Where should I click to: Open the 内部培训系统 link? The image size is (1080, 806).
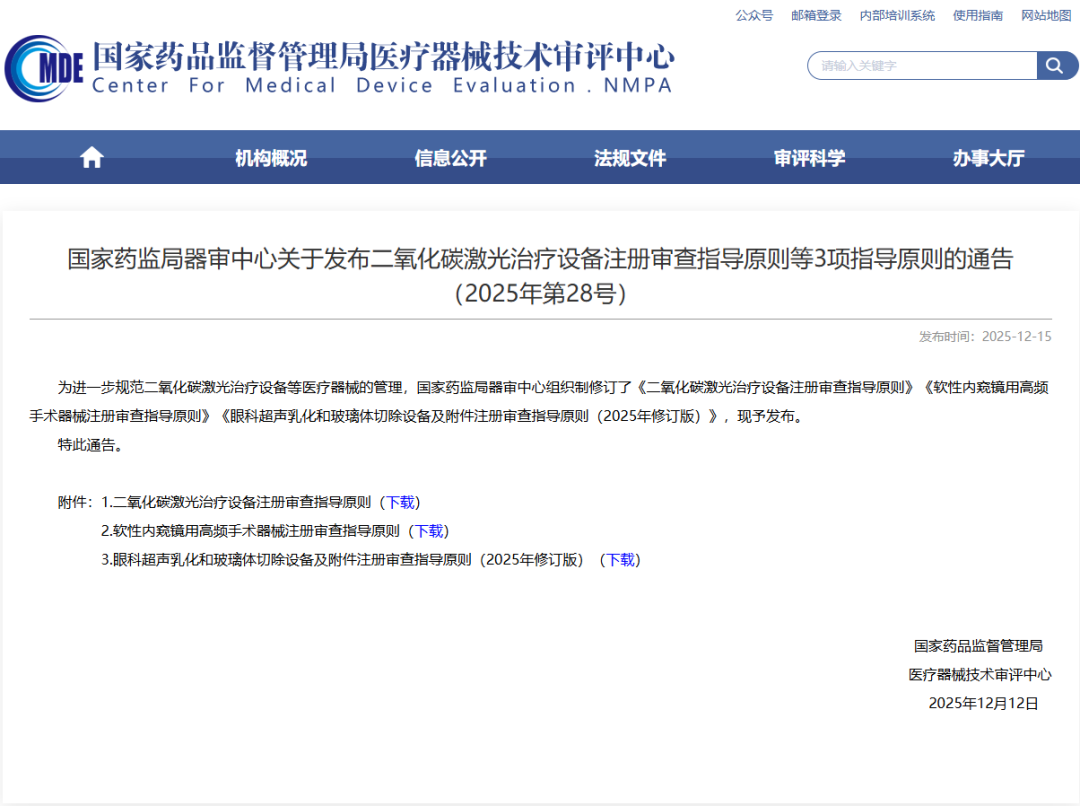(x=897, y=15)
